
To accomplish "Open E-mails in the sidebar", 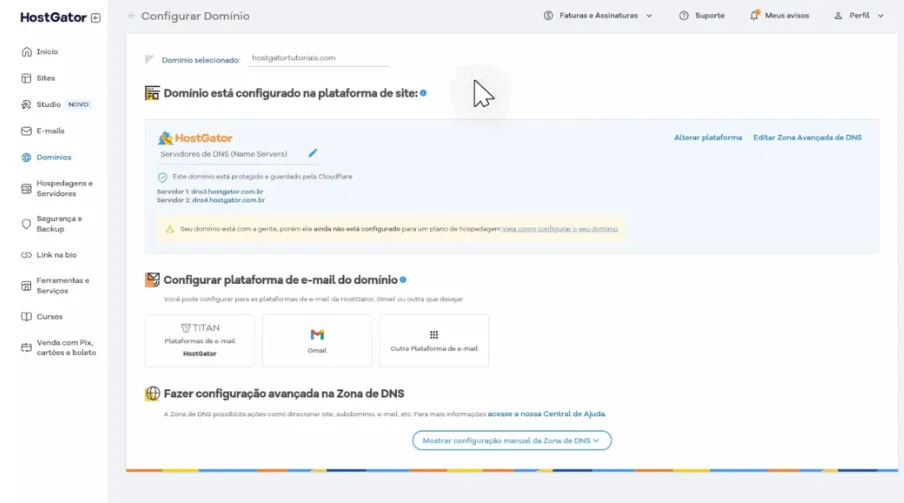I will coord(50,131).
